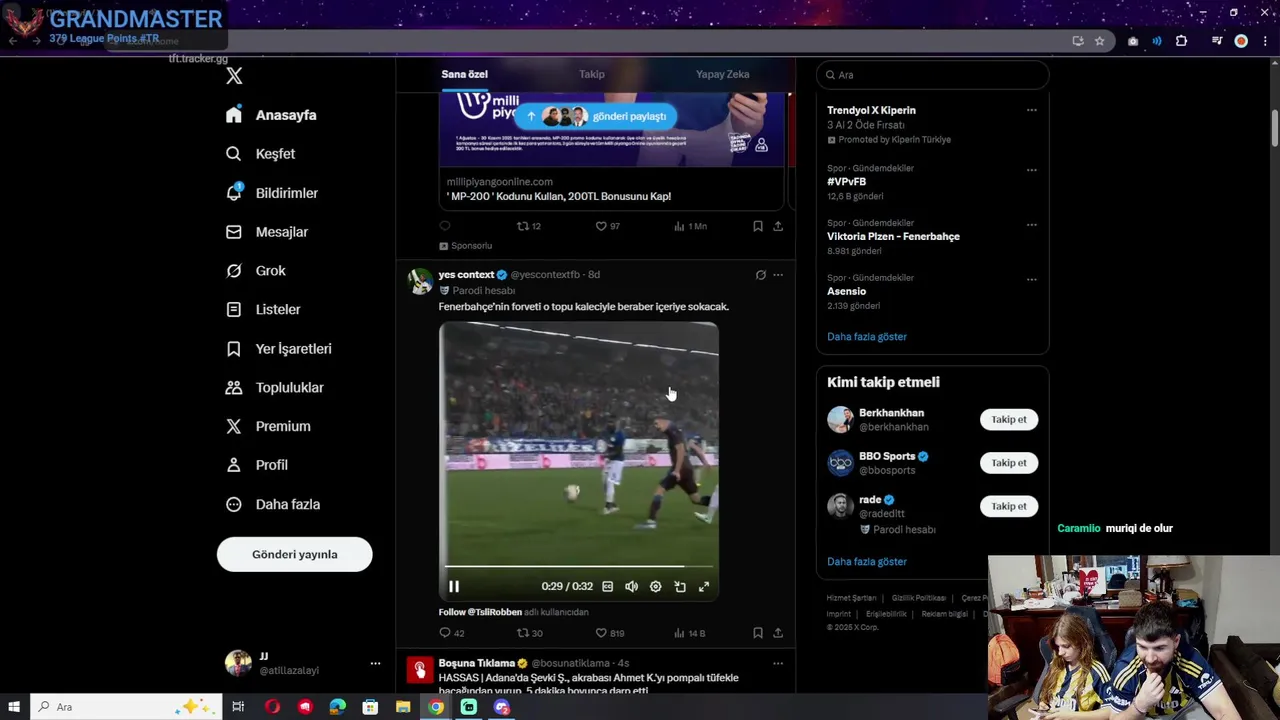Open more options on Boşuna Tıklama post
Viewport: 1280px width, 720px height.
point(778,663)
